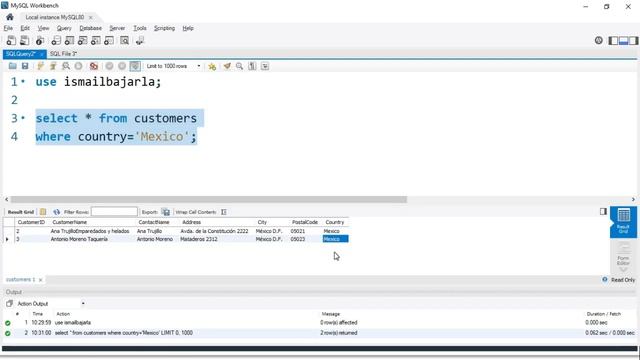Beautify query broom icon

pos(227,66)
